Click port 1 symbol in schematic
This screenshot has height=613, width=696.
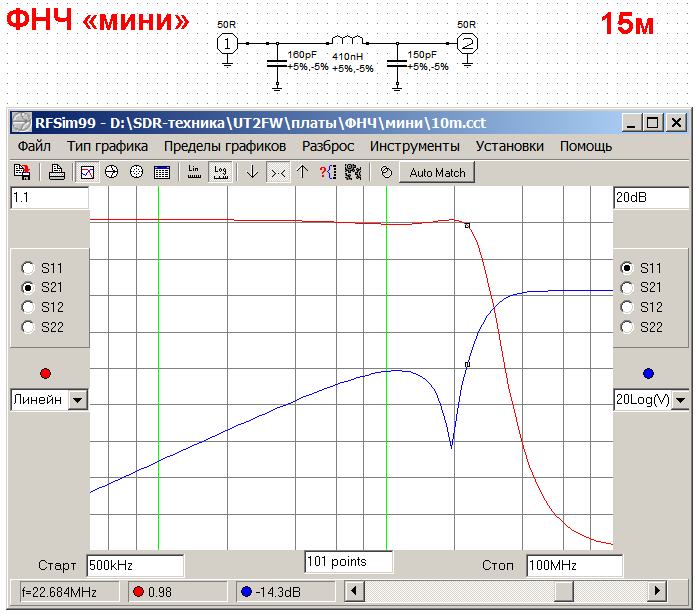(227, 44)
